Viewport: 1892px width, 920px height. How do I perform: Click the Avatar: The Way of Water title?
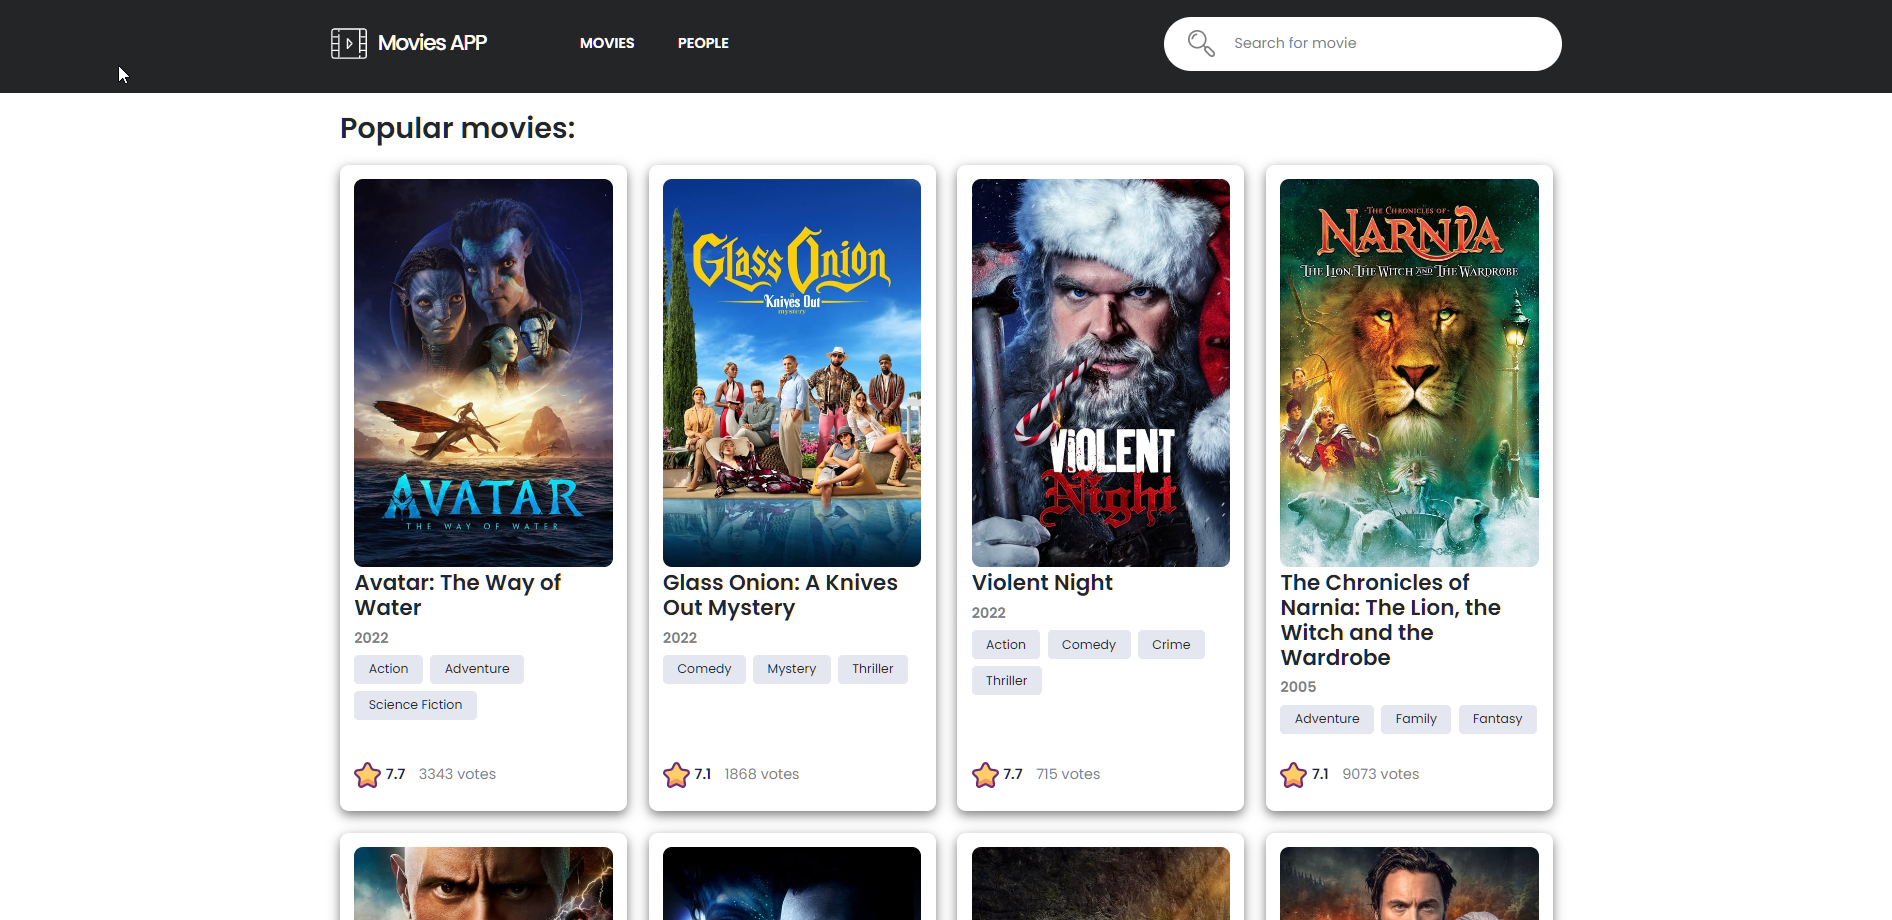(458, 595)
